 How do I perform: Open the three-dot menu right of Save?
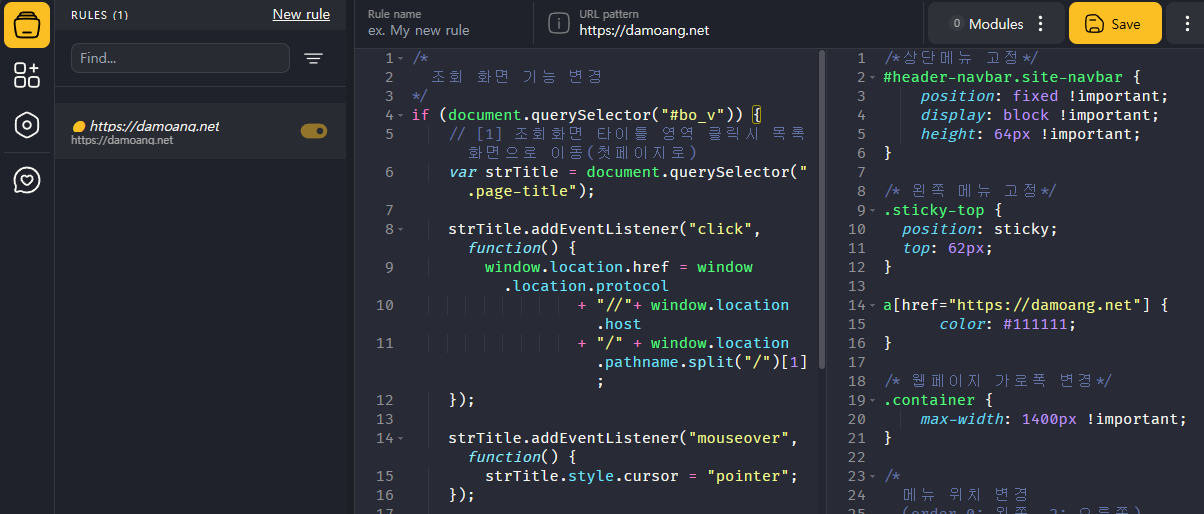1185,24
